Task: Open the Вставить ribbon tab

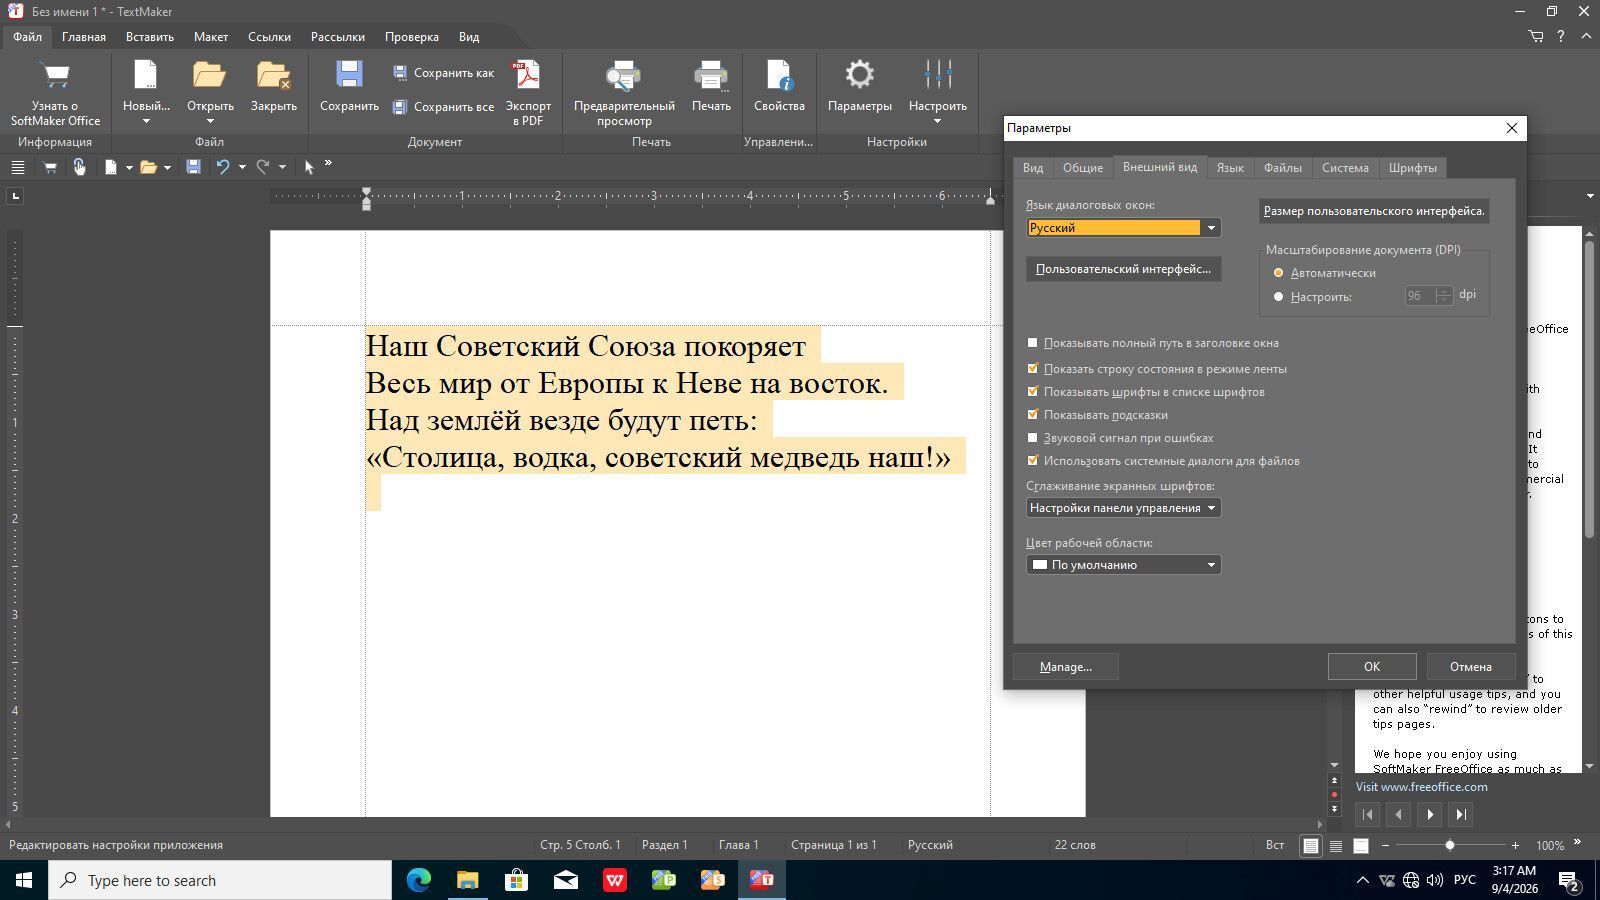Action: coord(150,37)
